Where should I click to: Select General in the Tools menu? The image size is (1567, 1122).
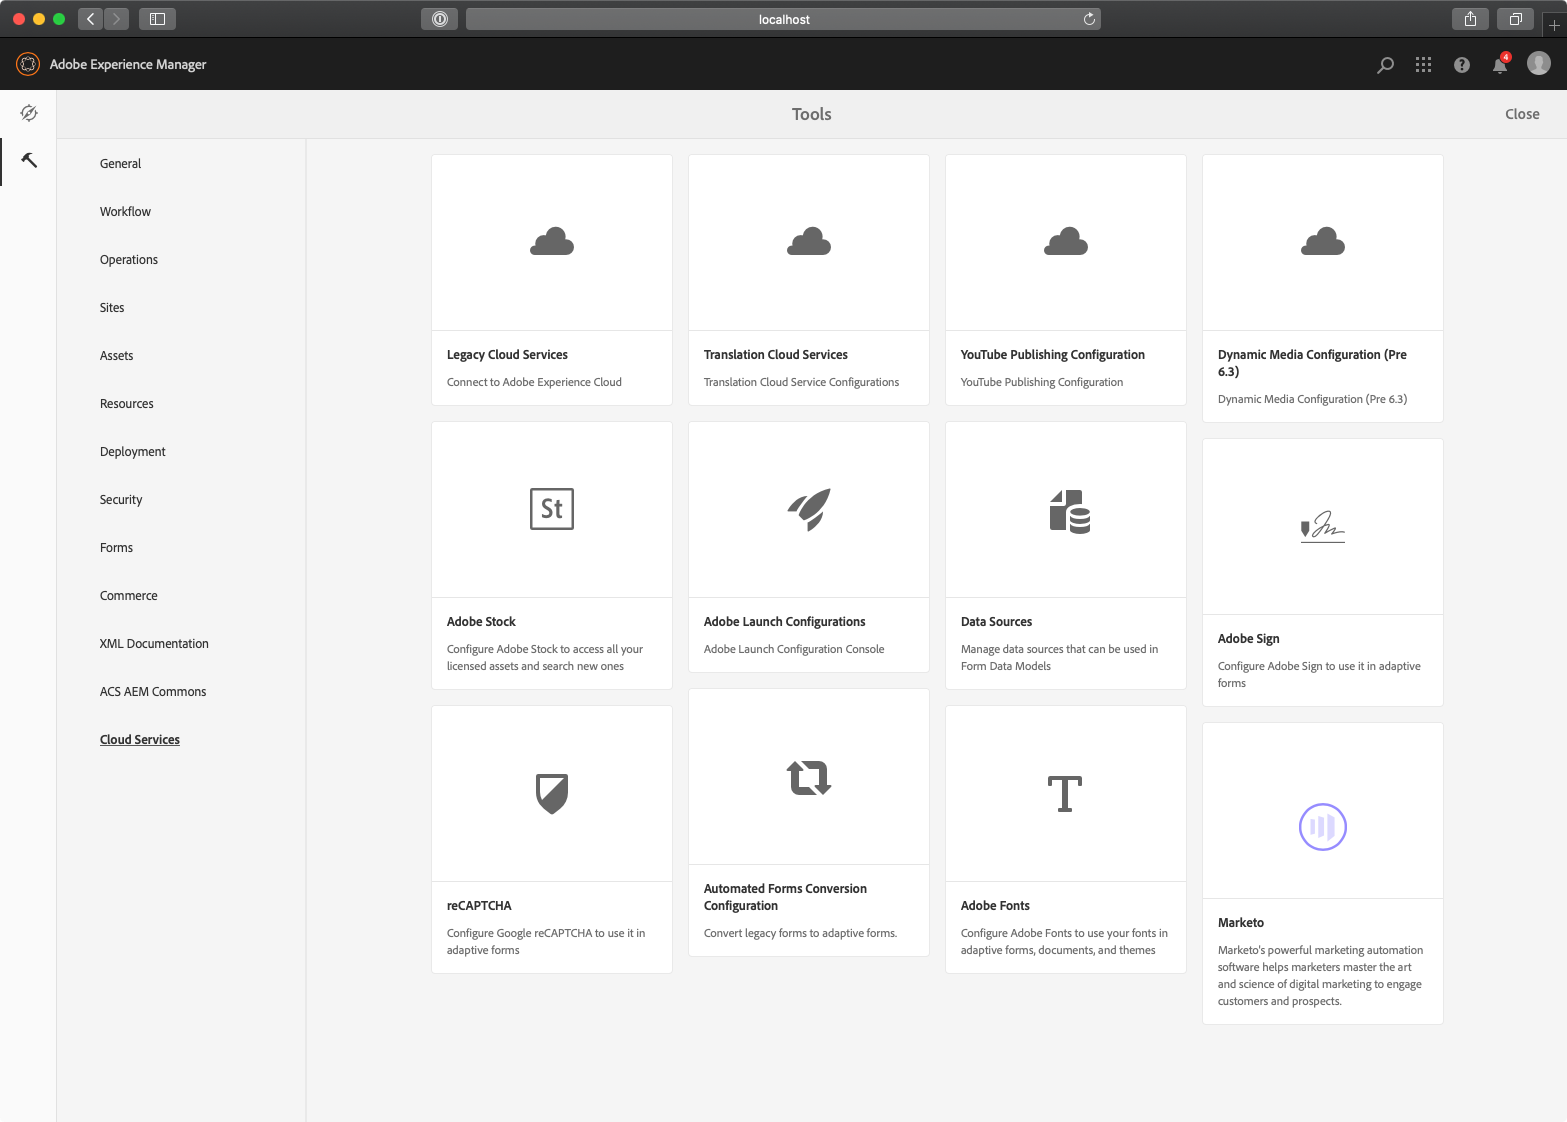(x=120, y=164)
